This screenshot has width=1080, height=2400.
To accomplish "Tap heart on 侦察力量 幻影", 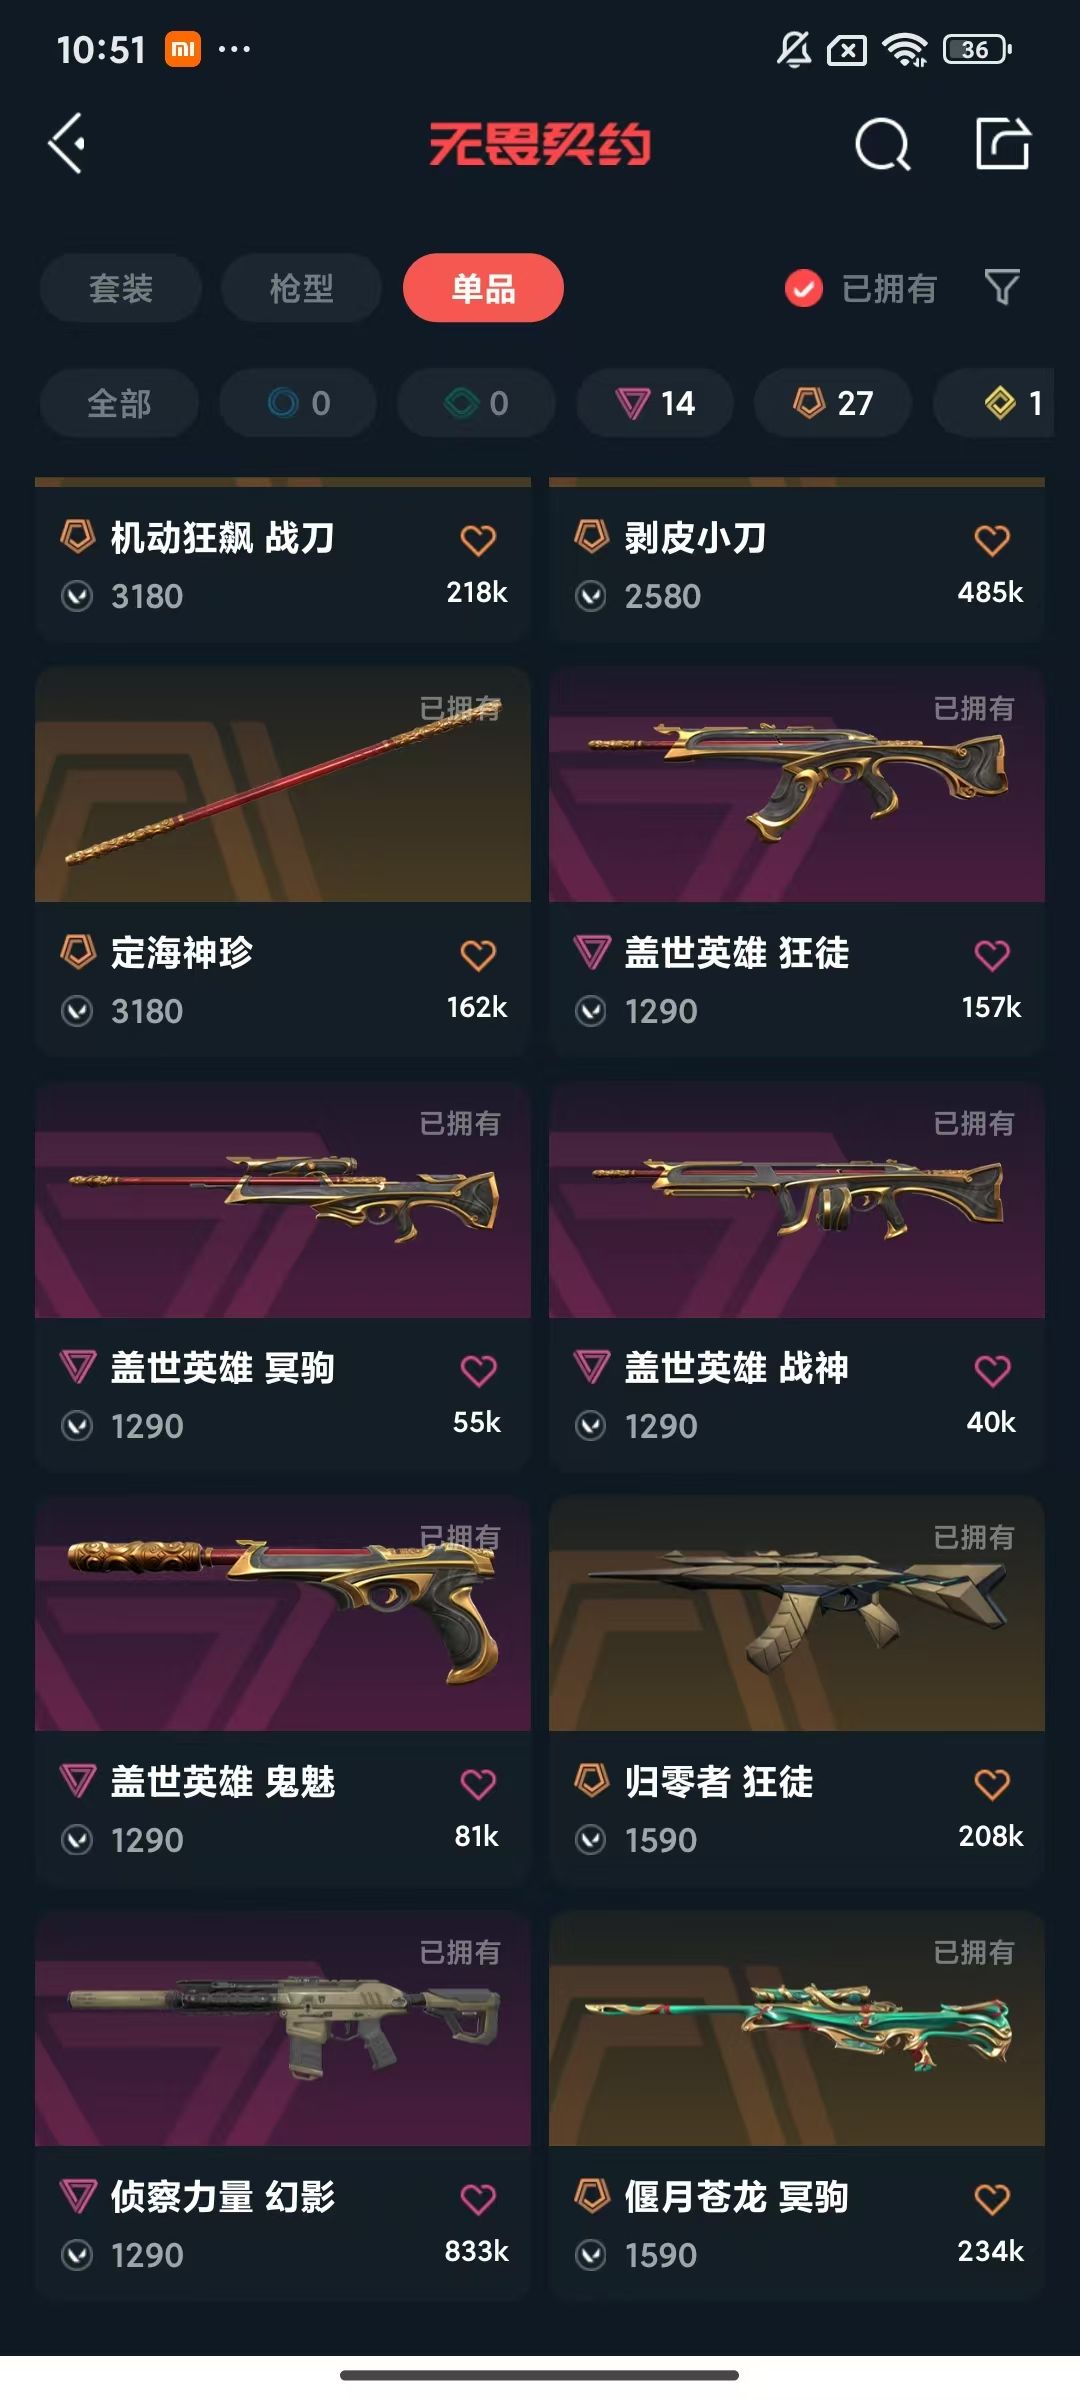I will coord(478,2199).
